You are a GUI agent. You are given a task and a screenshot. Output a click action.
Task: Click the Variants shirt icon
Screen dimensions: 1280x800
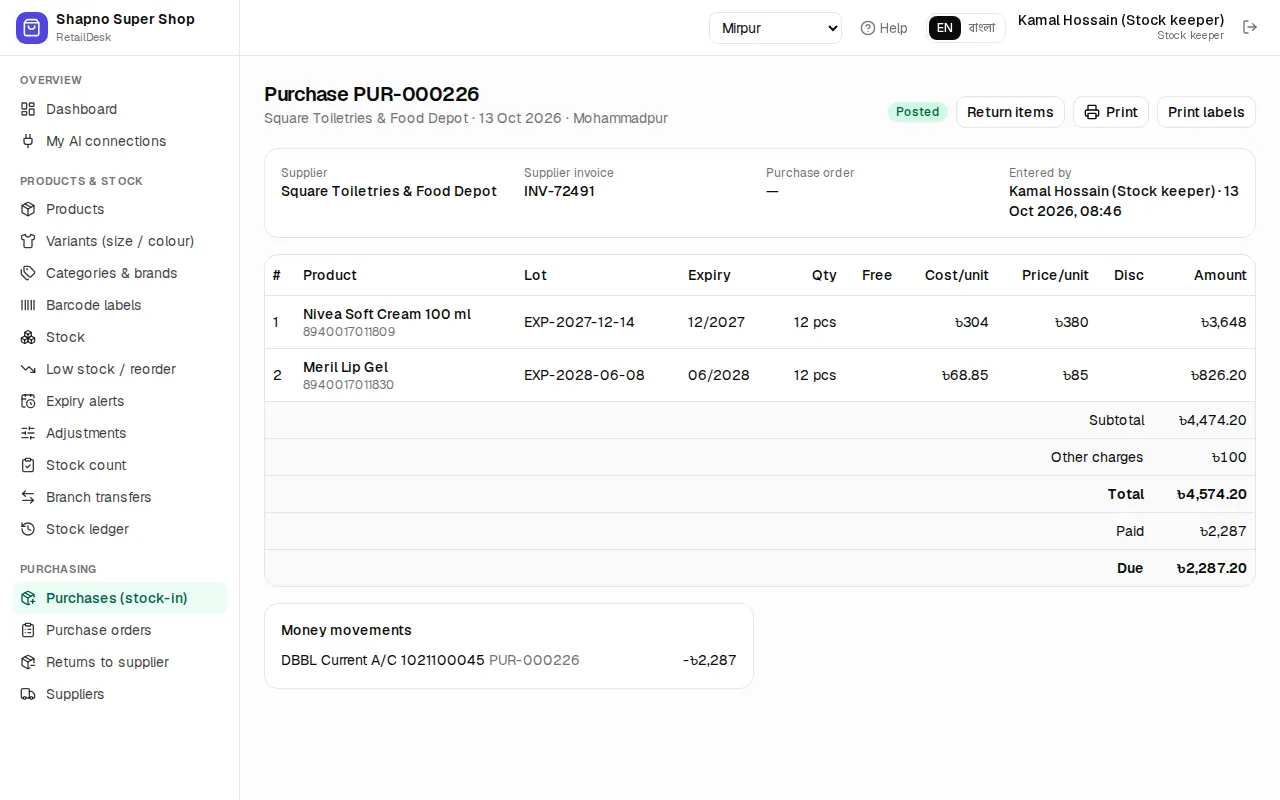pyautogui.click(x=28, y=241)
